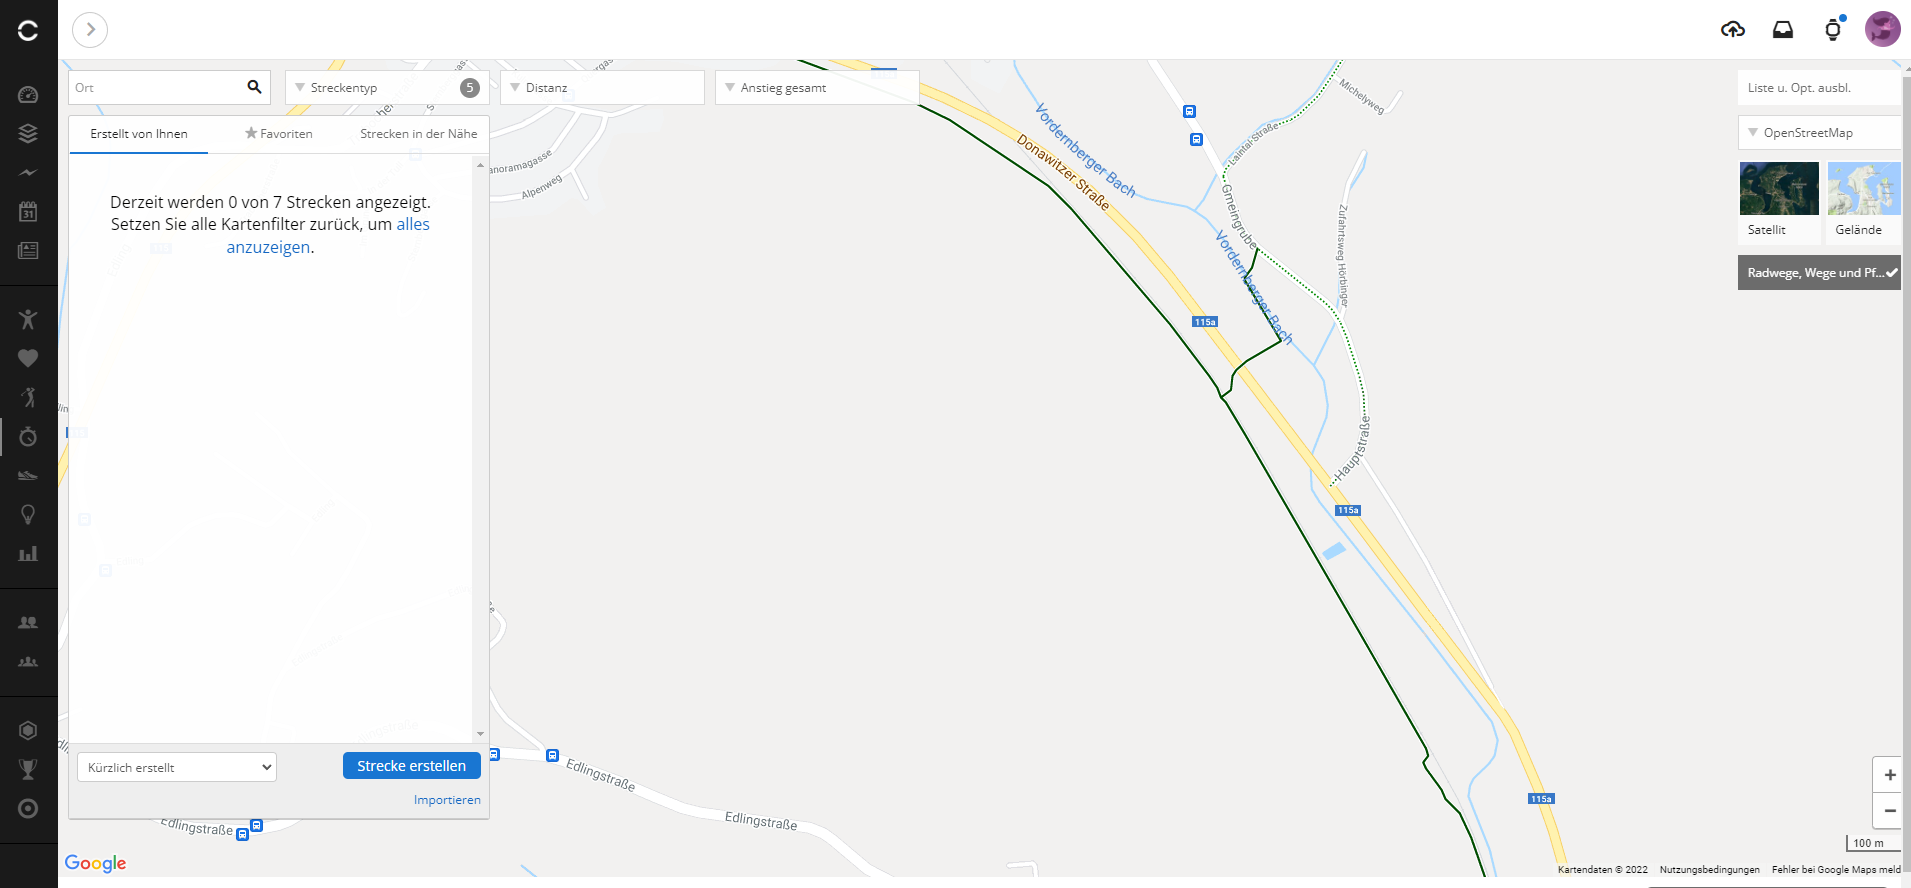Open the calendar icon in sidebar
The height and width of the screenshot is (888, 1911).
tap(28, 211)
